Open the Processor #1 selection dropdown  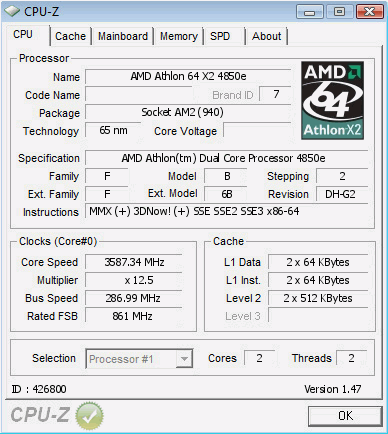point(139,359)
